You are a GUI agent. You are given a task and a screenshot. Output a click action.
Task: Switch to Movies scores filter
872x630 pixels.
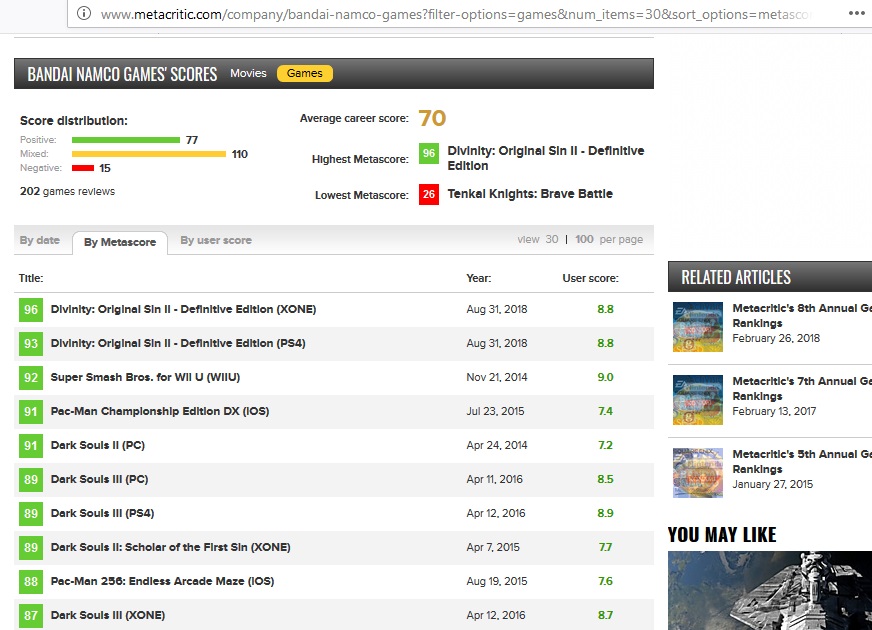(248, 73)
